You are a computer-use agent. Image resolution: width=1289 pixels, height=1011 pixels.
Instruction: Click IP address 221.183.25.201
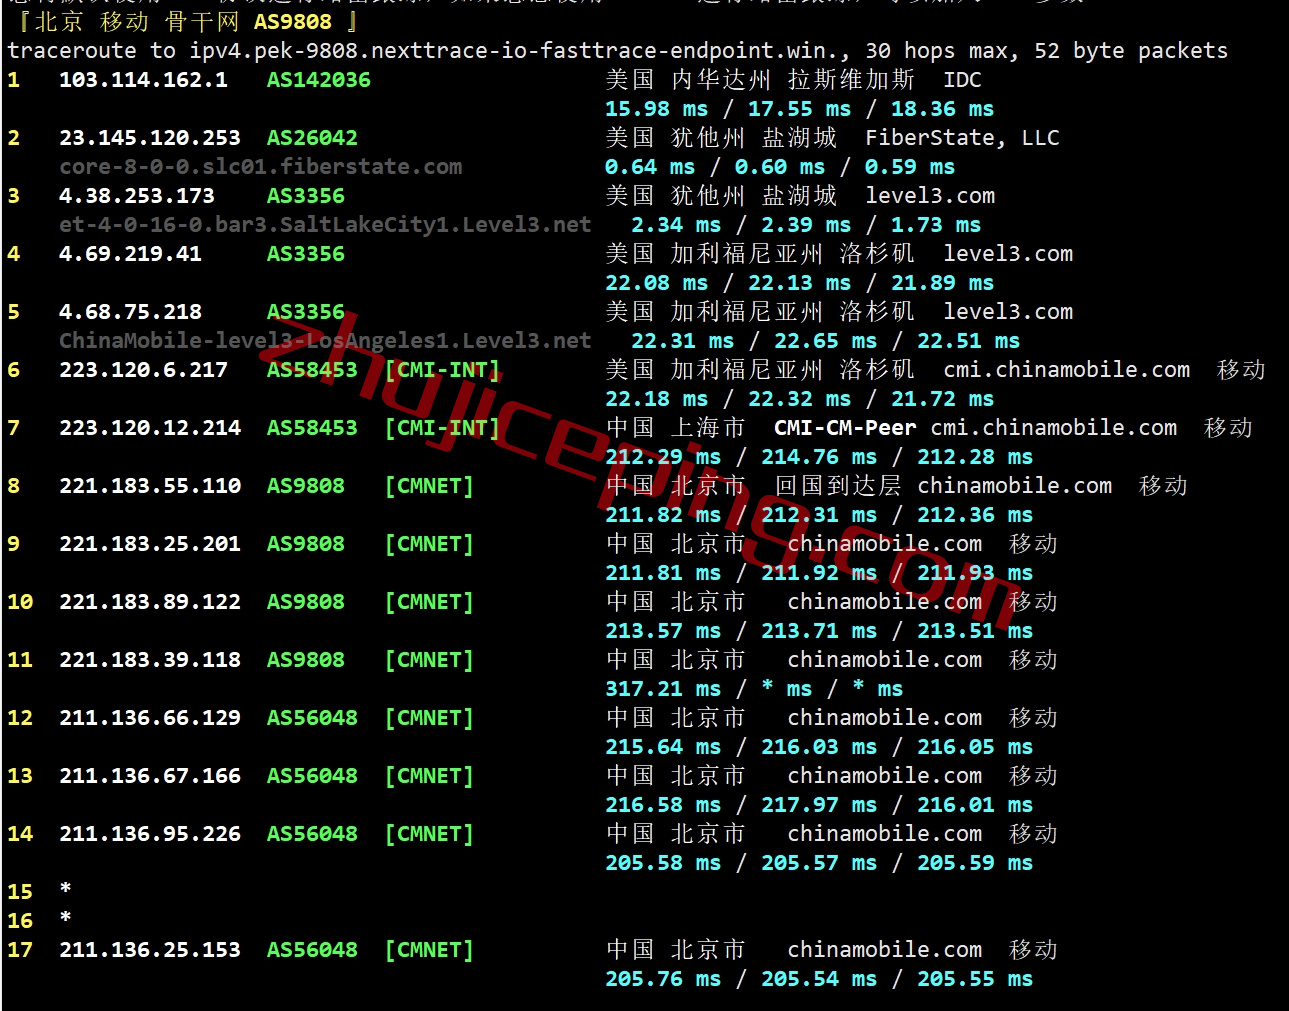[x=150, y=544]
